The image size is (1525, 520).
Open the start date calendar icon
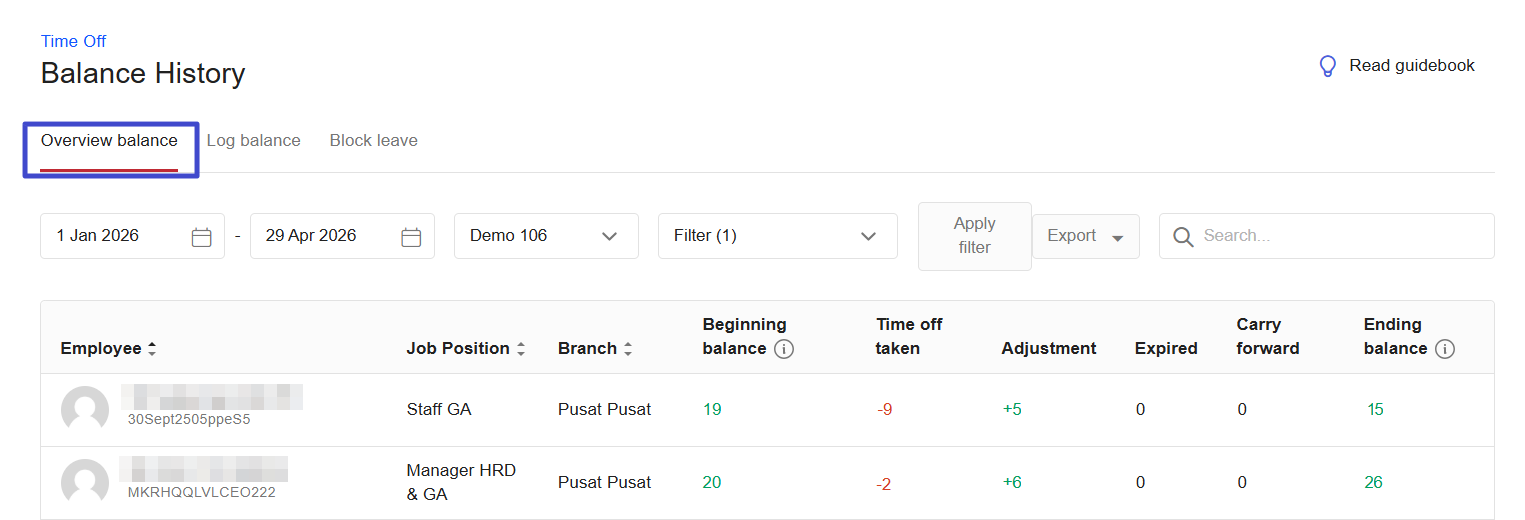(201, 237)
